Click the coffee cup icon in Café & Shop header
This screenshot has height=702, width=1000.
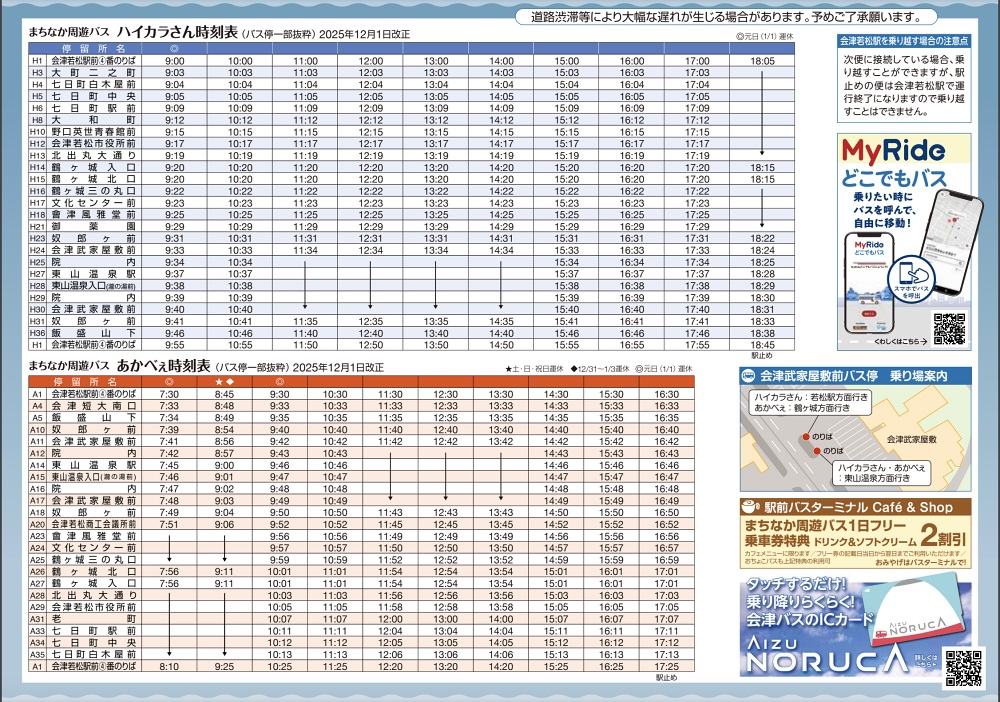[x=751, y=507]
